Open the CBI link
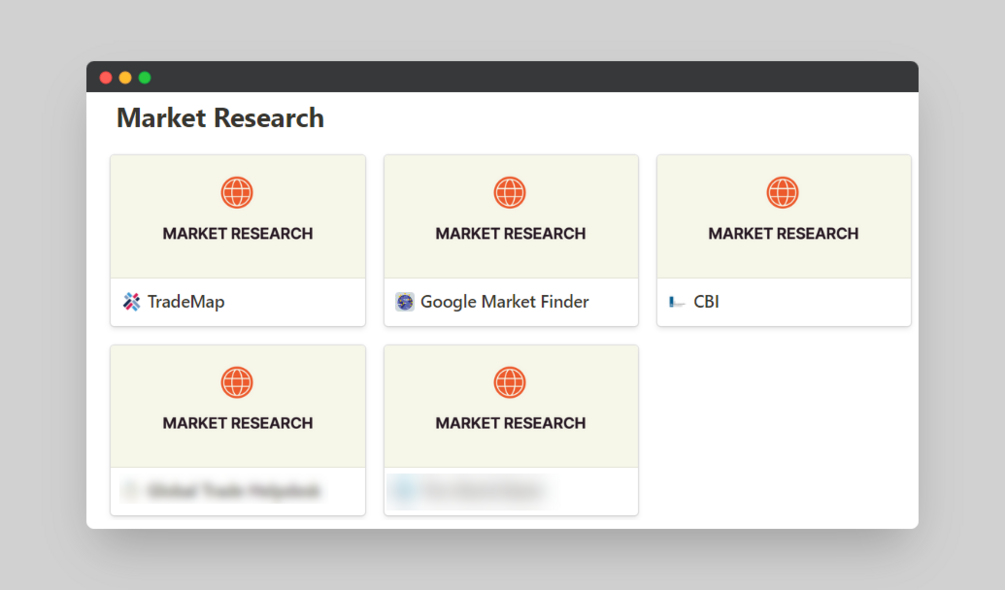Screen dimensions: 1005x590 coord(706,302)
